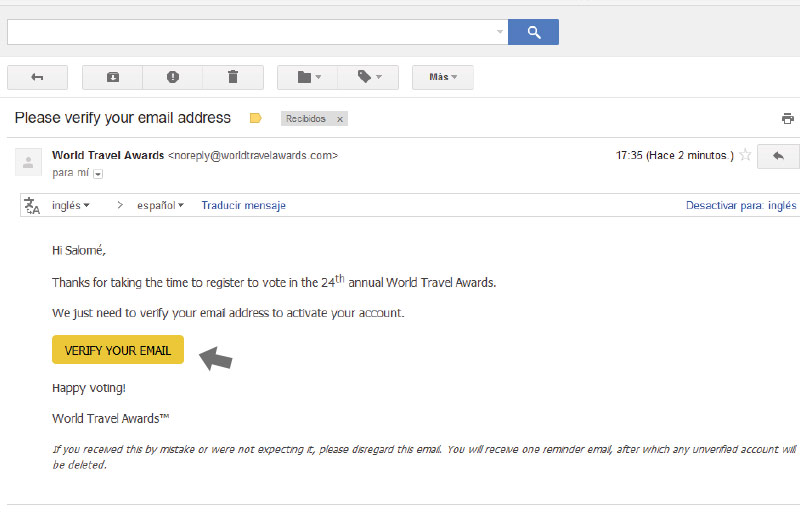Open the Move to folder dropdown
The image size is (800, 513).
(308, 77)
